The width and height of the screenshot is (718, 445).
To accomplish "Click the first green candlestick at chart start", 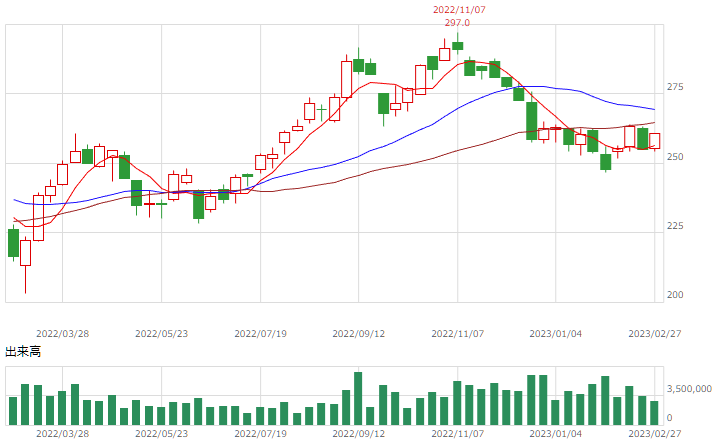I will [13, 243].
